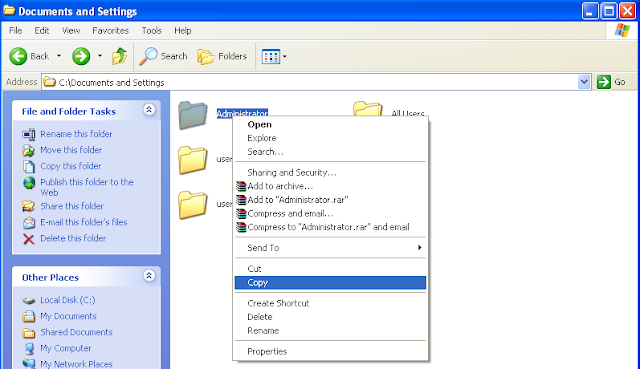
Task: Open the Favorites menu
Action: 110,31
